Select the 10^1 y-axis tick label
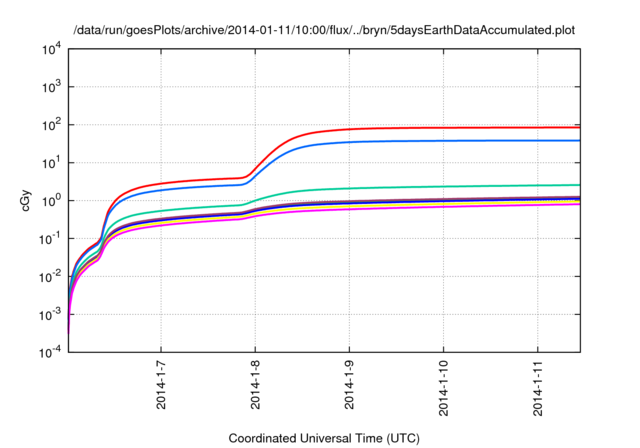The image size is (640, 448). [52, 163]
